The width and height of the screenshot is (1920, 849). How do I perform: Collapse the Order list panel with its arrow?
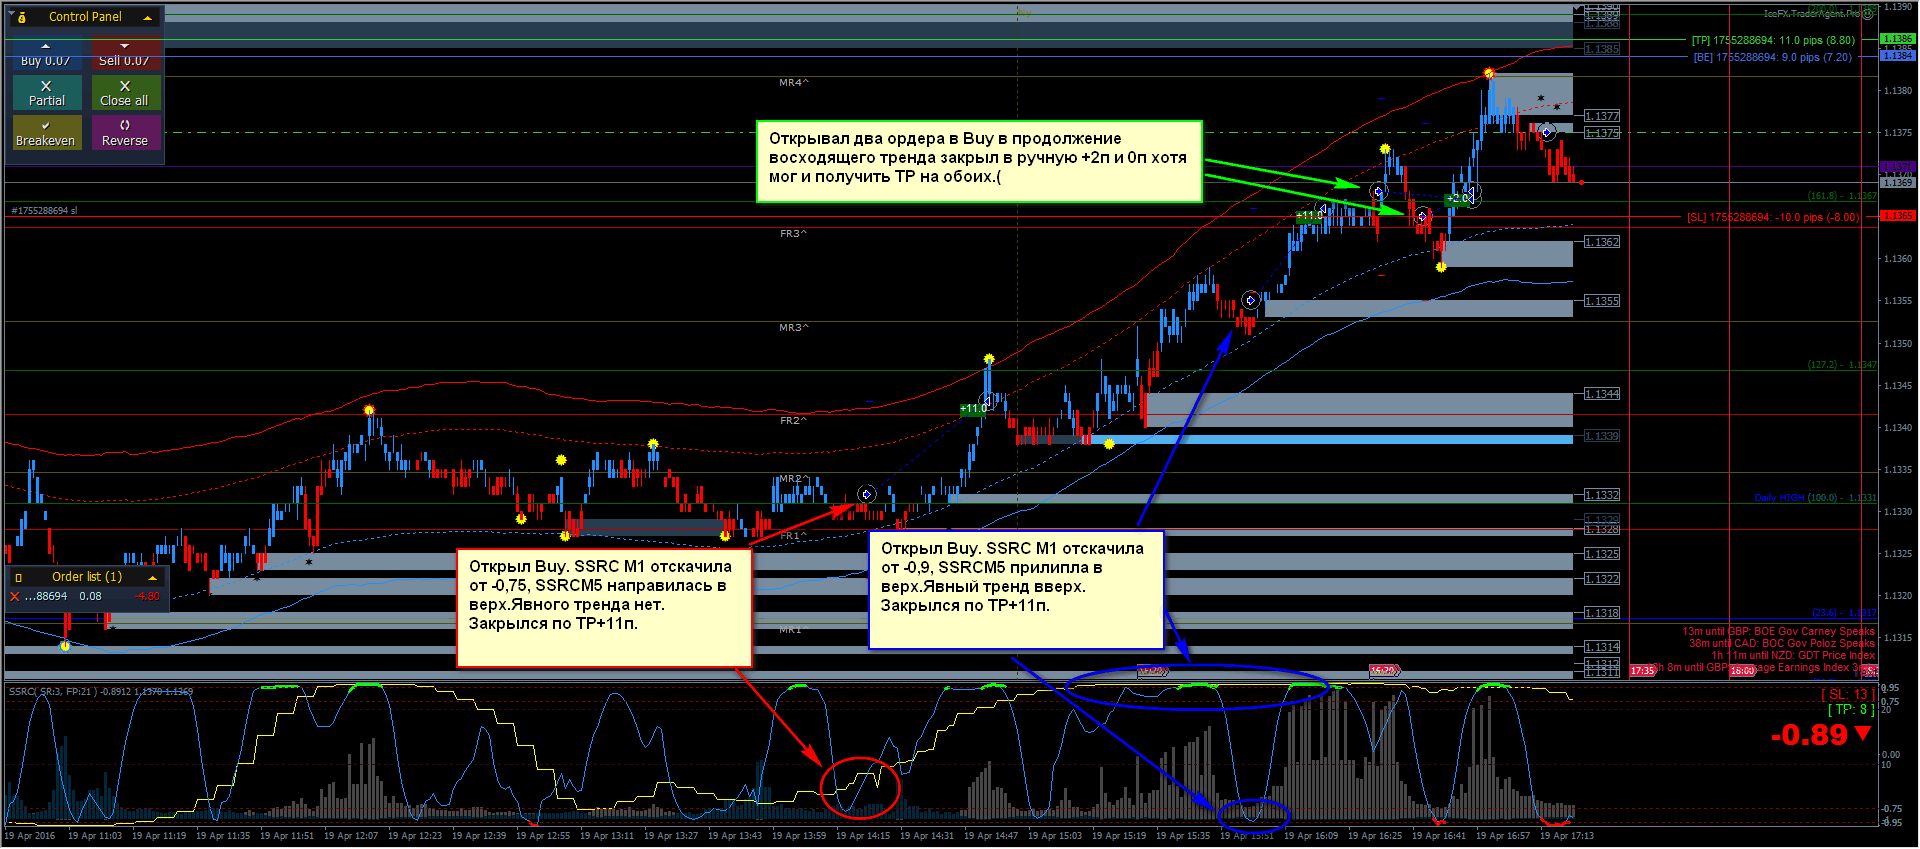point(152,577)
